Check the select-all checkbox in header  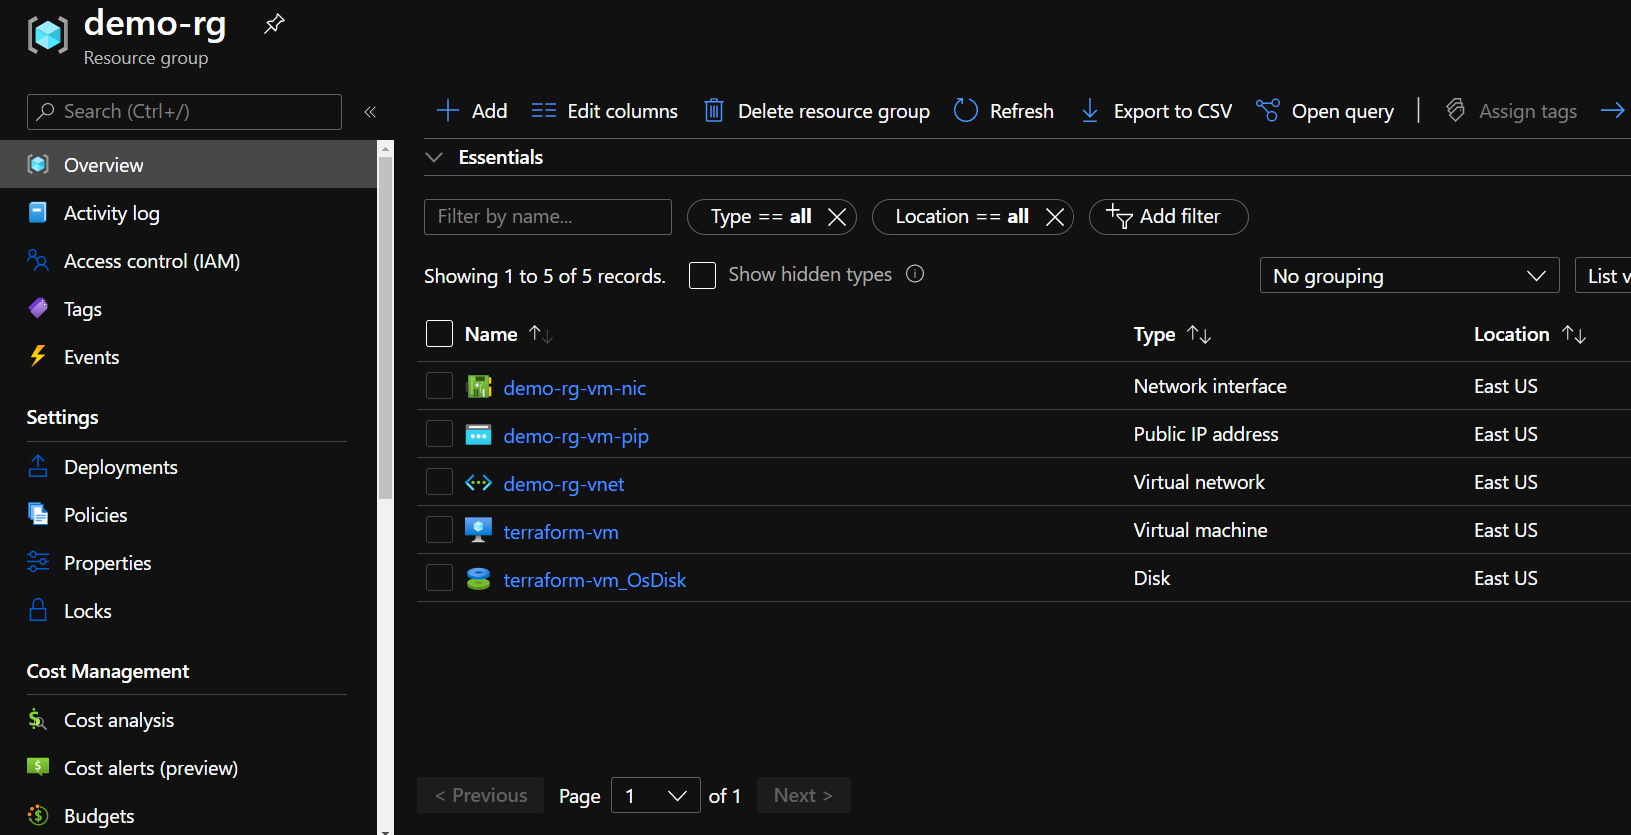pyautogui.click(x=440, y=334)
